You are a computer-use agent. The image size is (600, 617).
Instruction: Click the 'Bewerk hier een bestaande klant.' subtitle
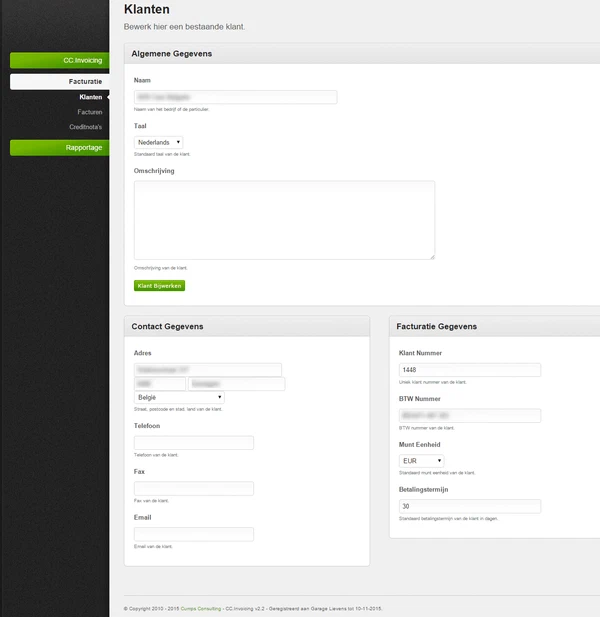pos(184,27)
